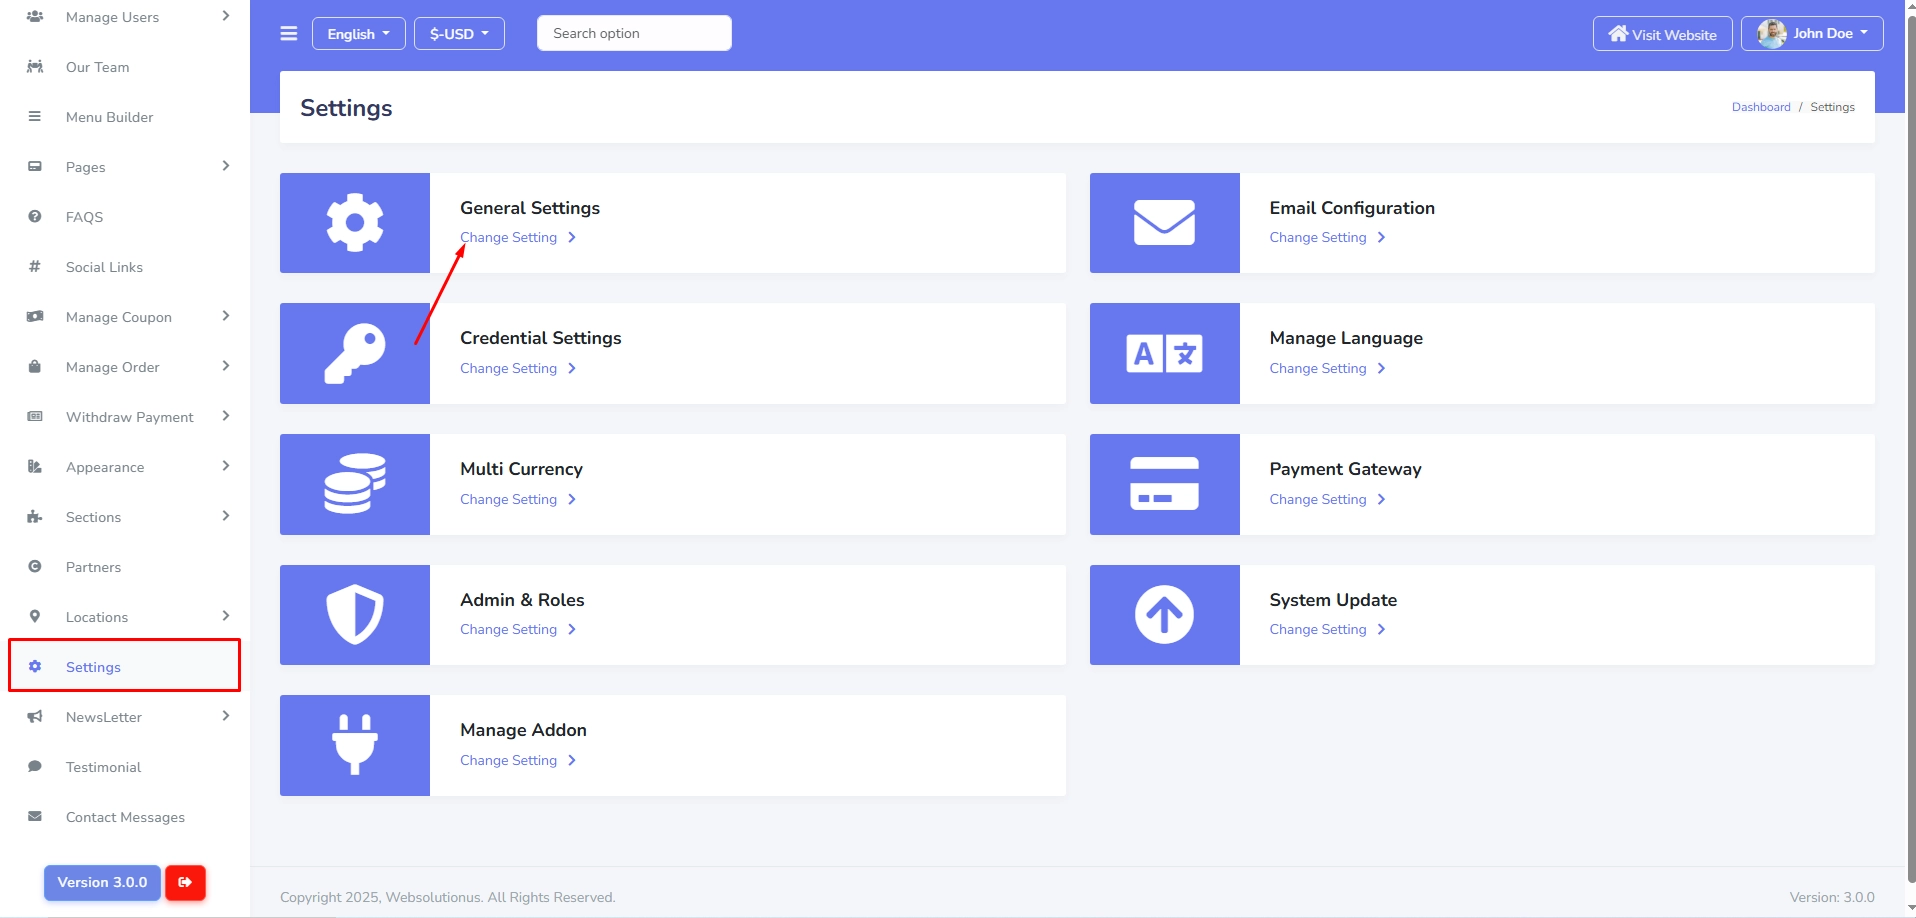Click the NewsLetter megaphone icon
The height and width of the screenshot is (918, 1916).
tap(35, 717)
